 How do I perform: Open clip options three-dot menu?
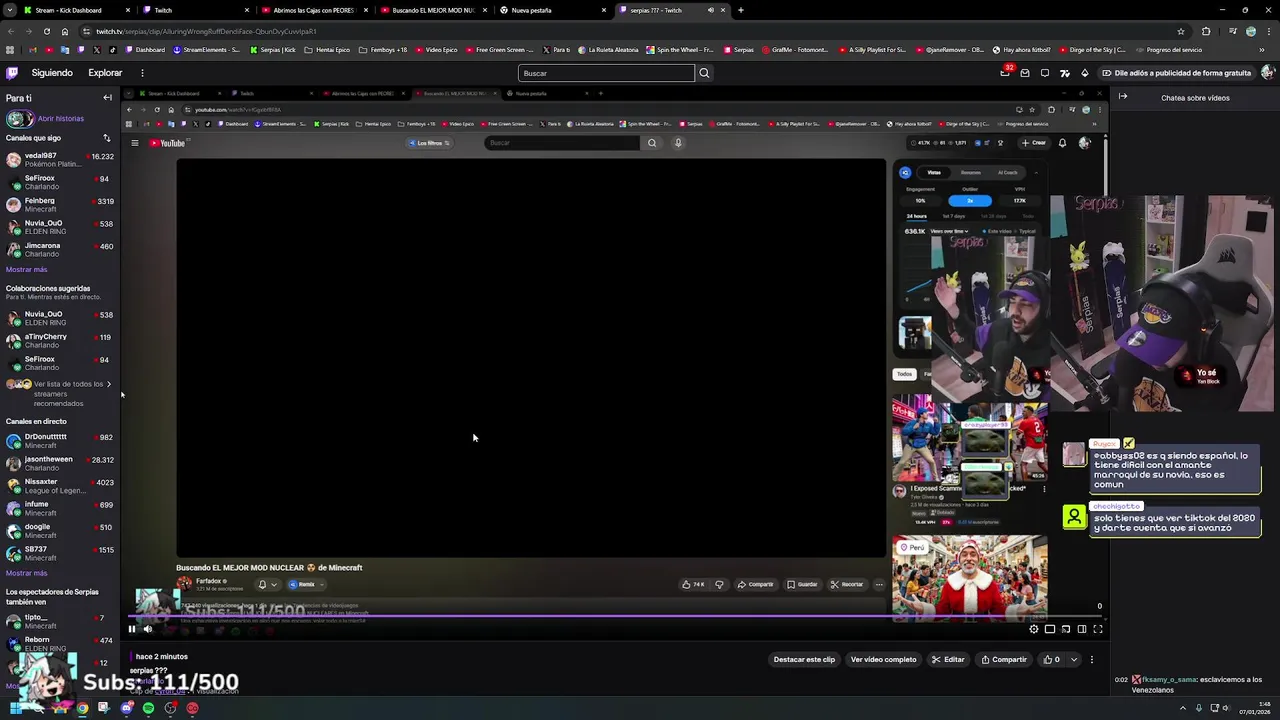[1092, 660]
